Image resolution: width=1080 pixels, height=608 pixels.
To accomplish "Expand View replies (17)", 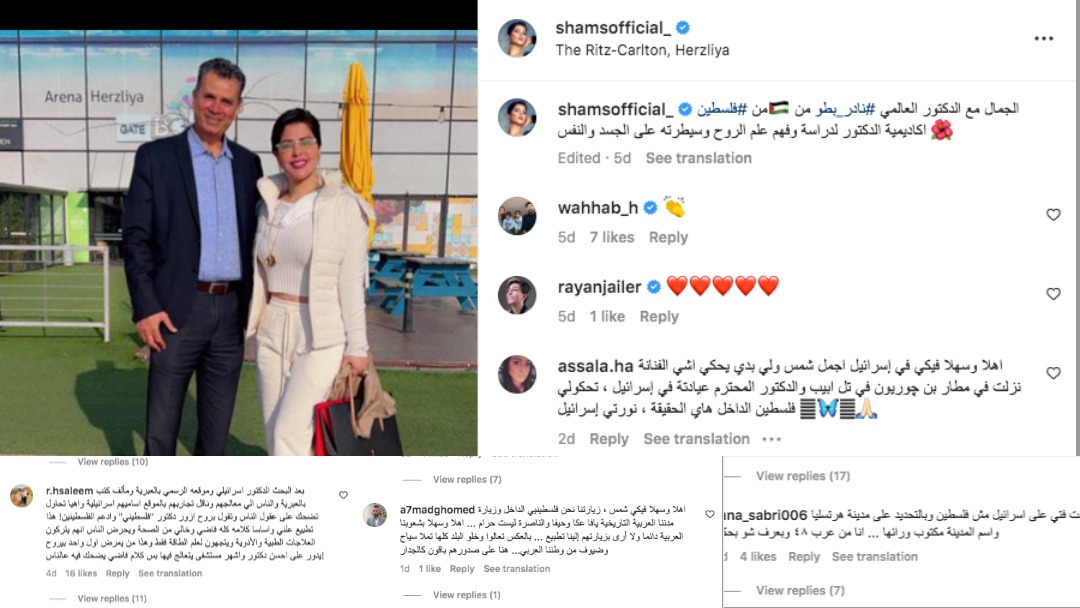I will (802, 476).
